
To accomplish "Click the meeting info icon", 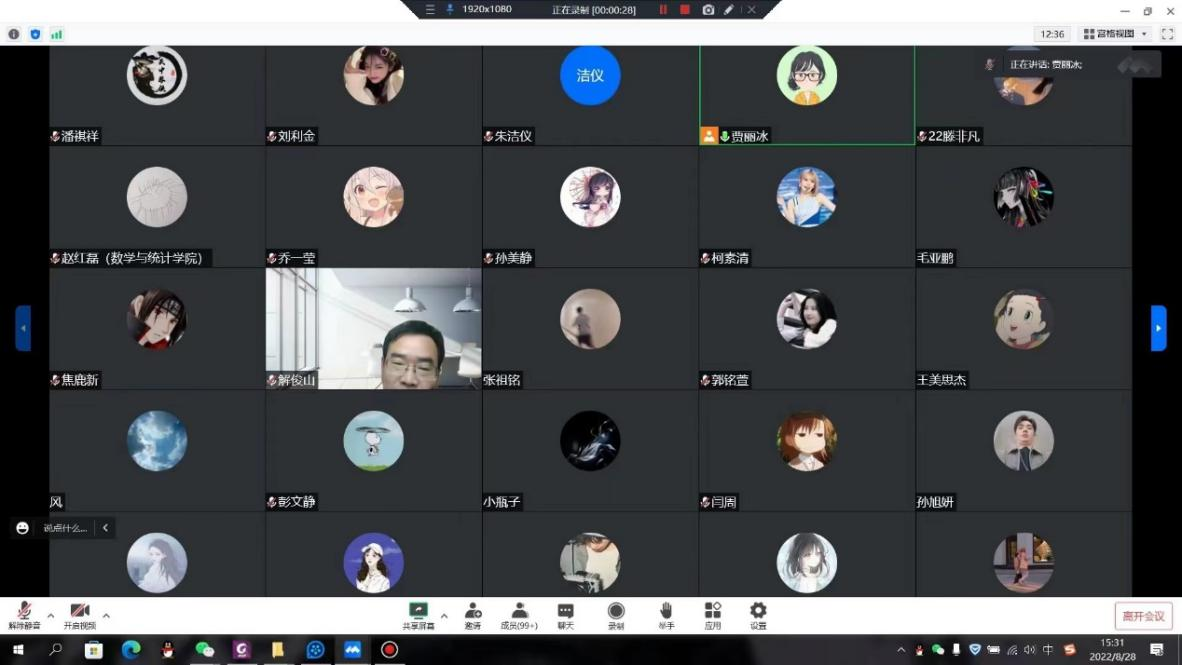I will point(14,34).
